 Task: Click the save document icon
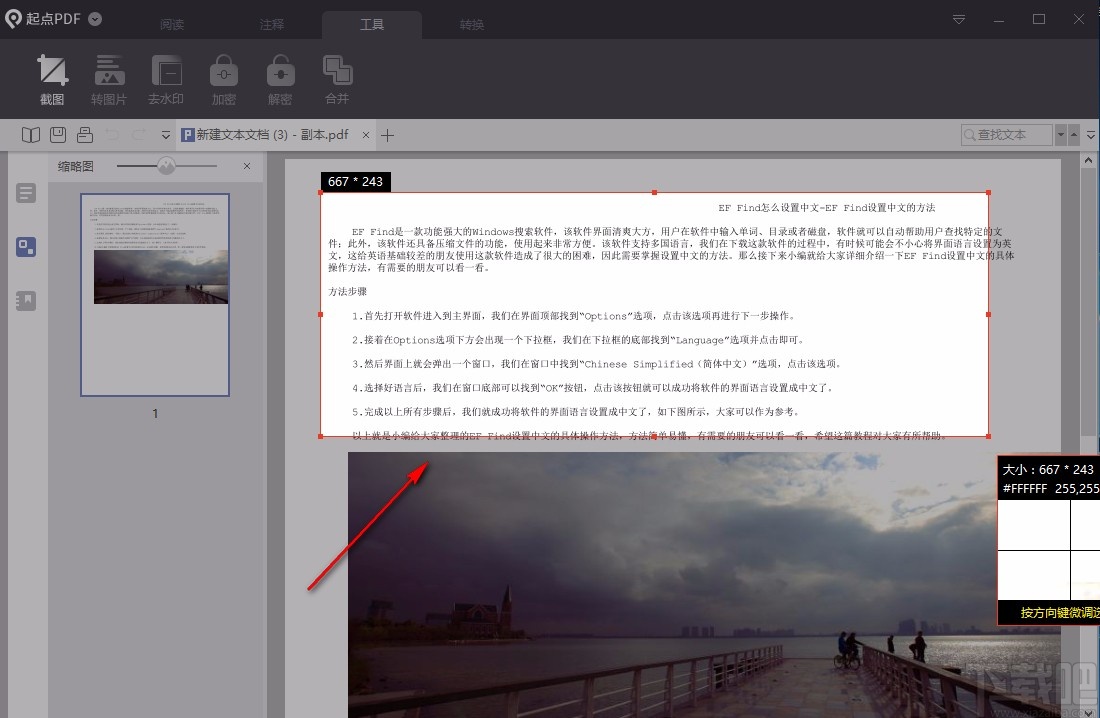[x=58, y=135]
